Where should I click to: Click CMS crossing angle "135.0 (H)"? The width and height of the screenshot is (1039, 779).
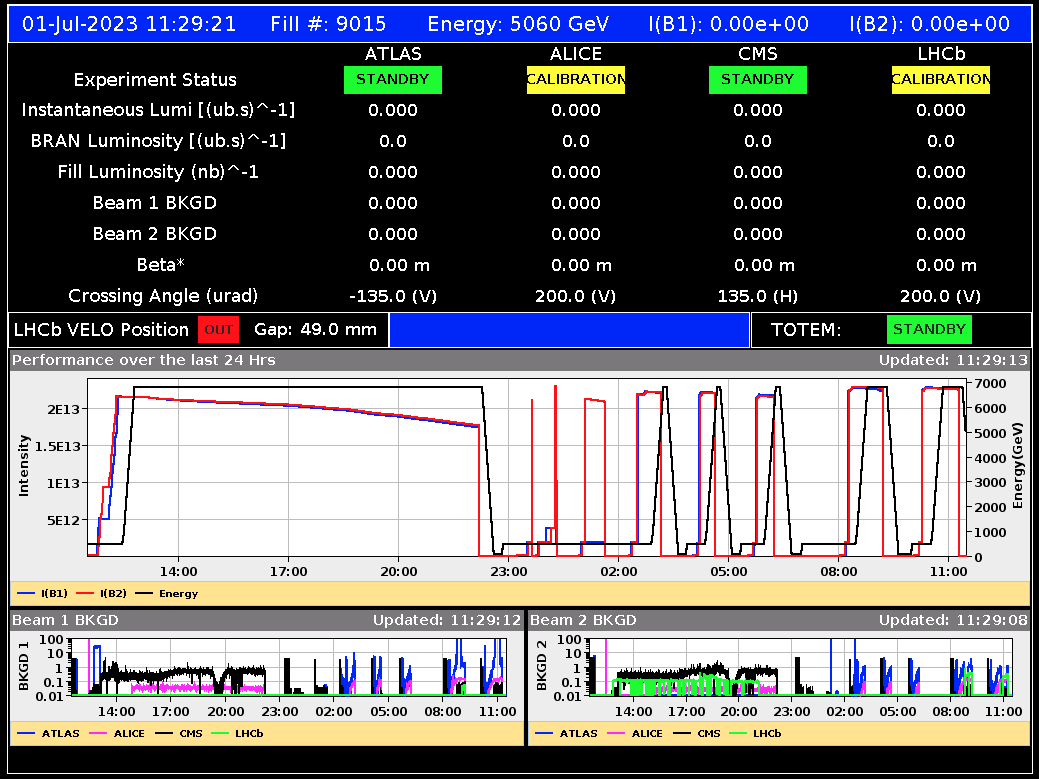(757, 296)
